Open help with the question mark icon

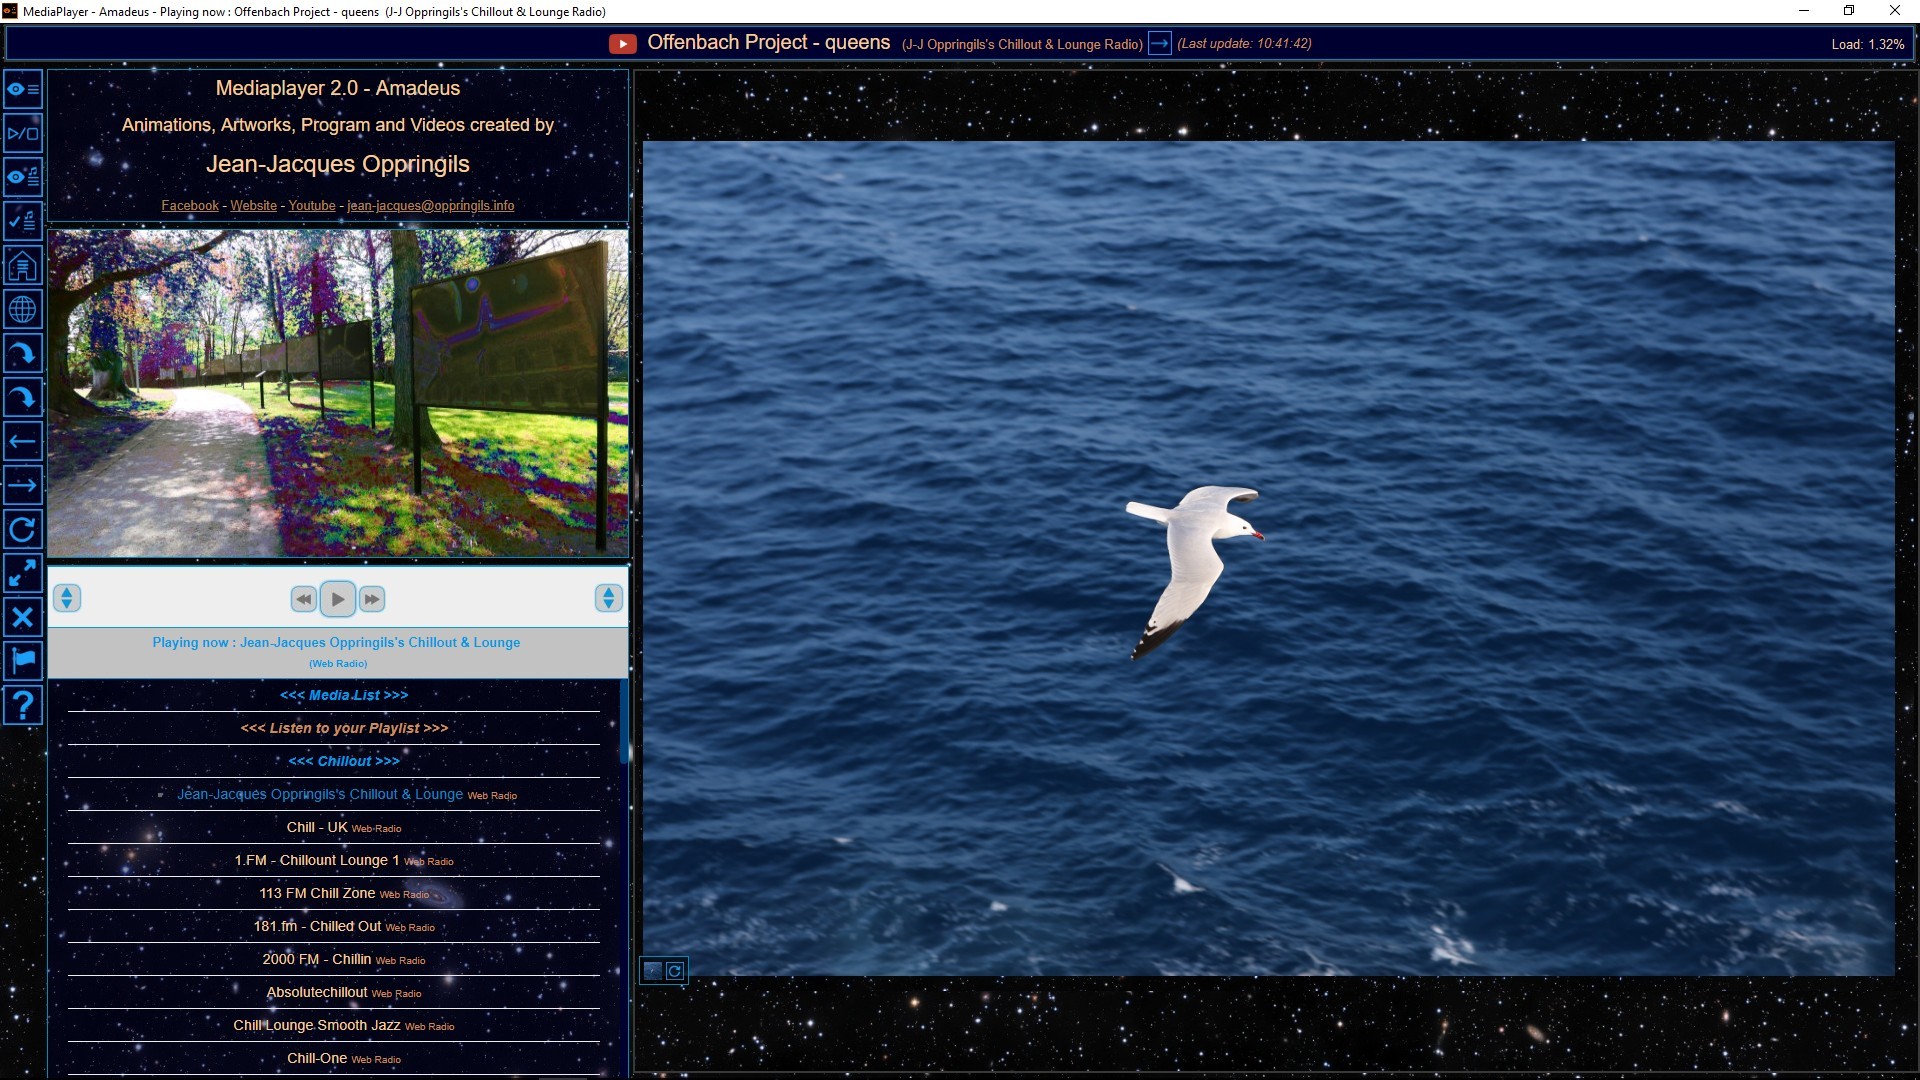pos(23,705)
